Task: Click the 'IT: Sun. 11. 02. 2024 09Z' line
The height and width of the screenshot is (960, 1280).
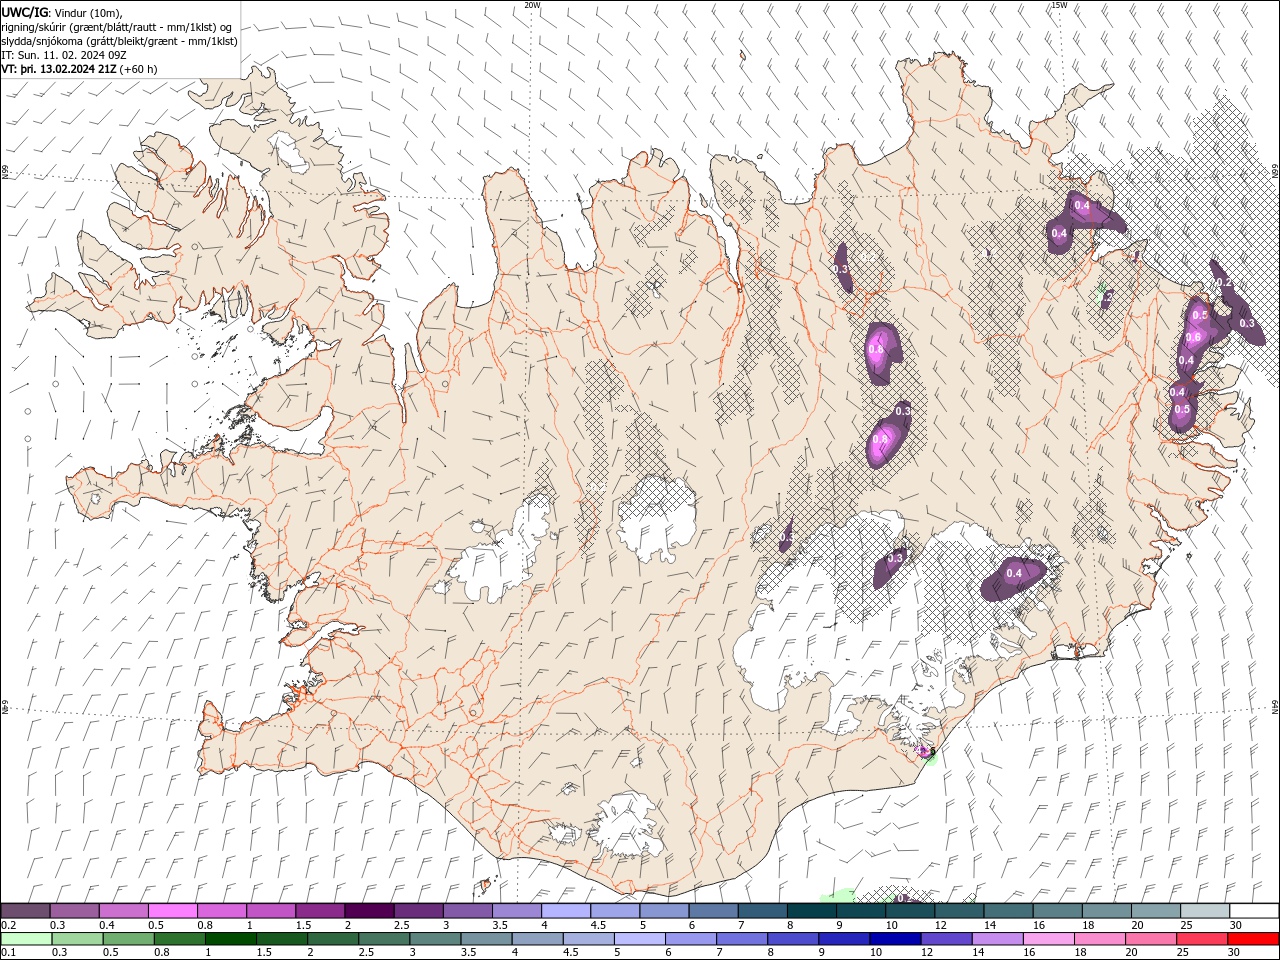Action: tap(63, 55)
